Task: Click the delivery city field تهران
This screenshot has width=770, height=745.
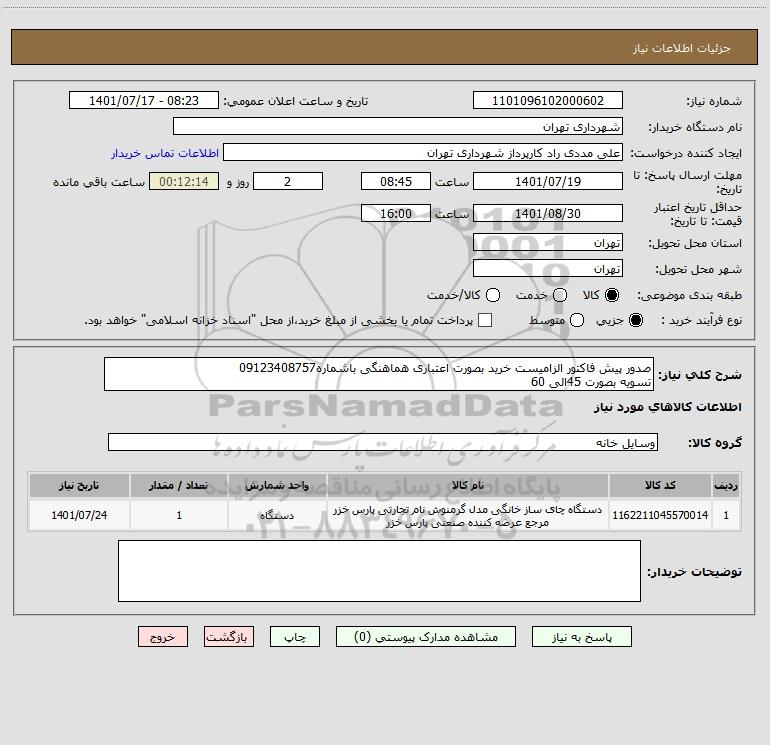Action: 548,268
